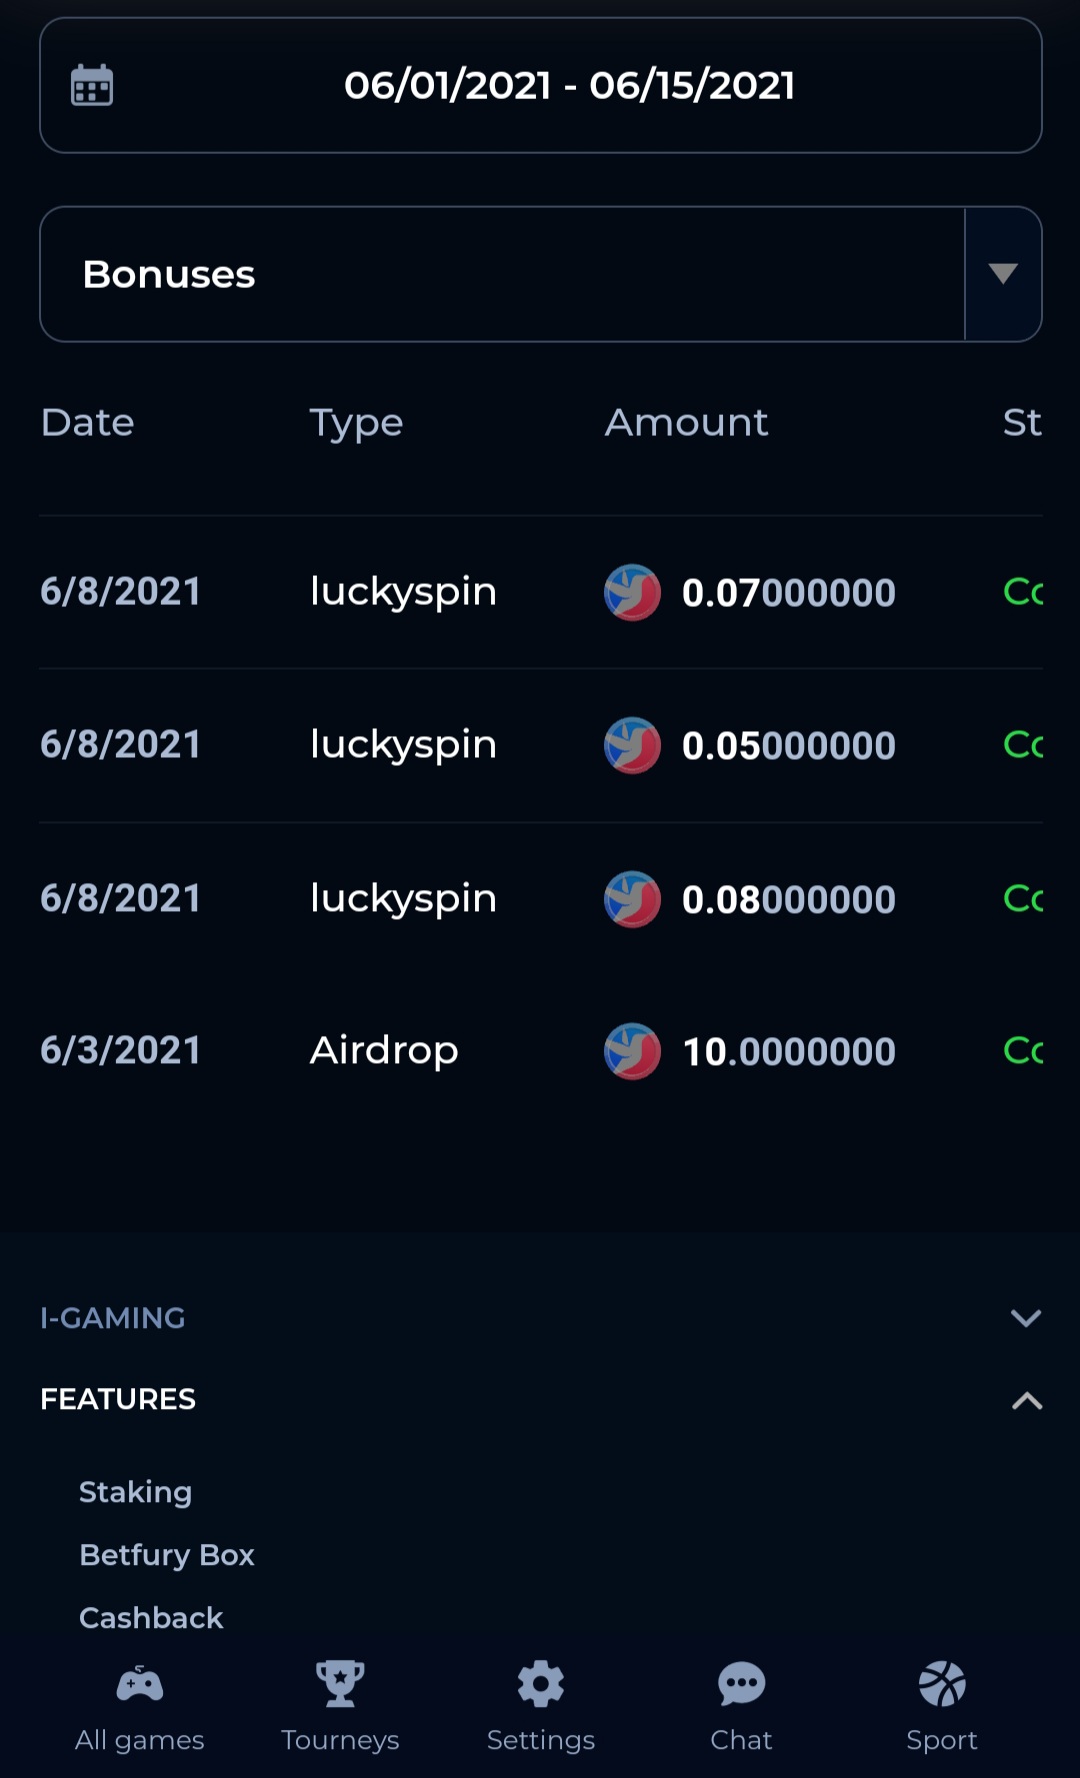1080x1778 pixels.
Task: Click the Amount column header
Action: click(686, 423)
